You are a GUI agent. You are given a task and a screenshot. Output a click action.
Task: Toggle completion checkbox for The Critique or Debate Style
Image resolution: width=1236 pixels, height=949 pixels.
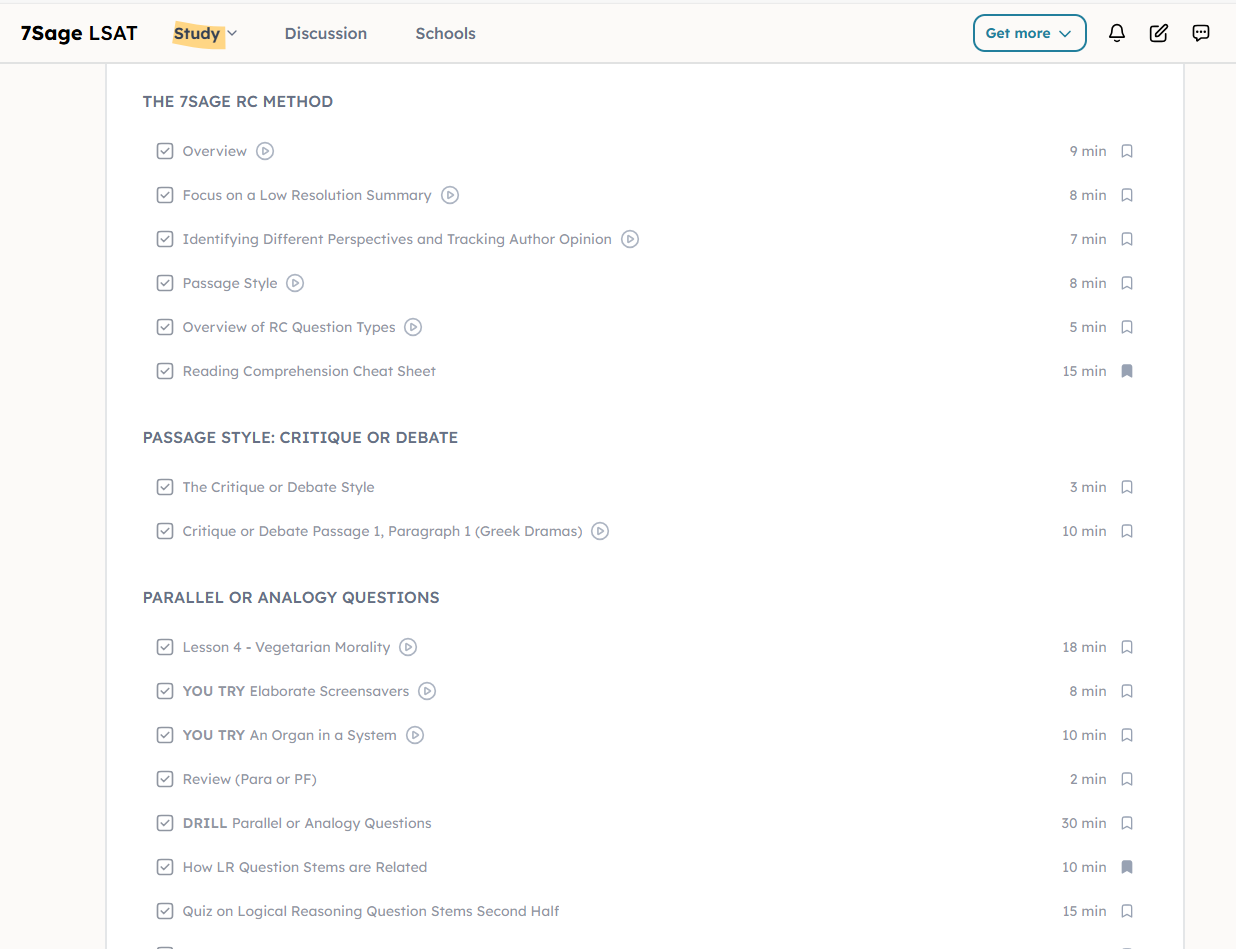165,487
